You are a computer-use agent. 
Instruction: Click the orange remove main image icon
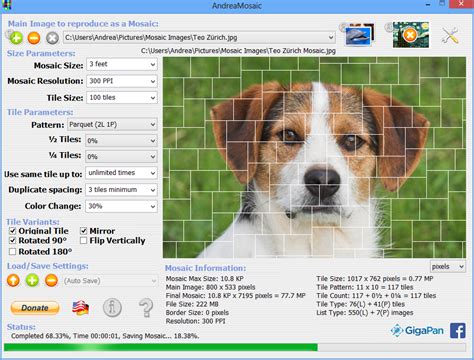[34, 38]
